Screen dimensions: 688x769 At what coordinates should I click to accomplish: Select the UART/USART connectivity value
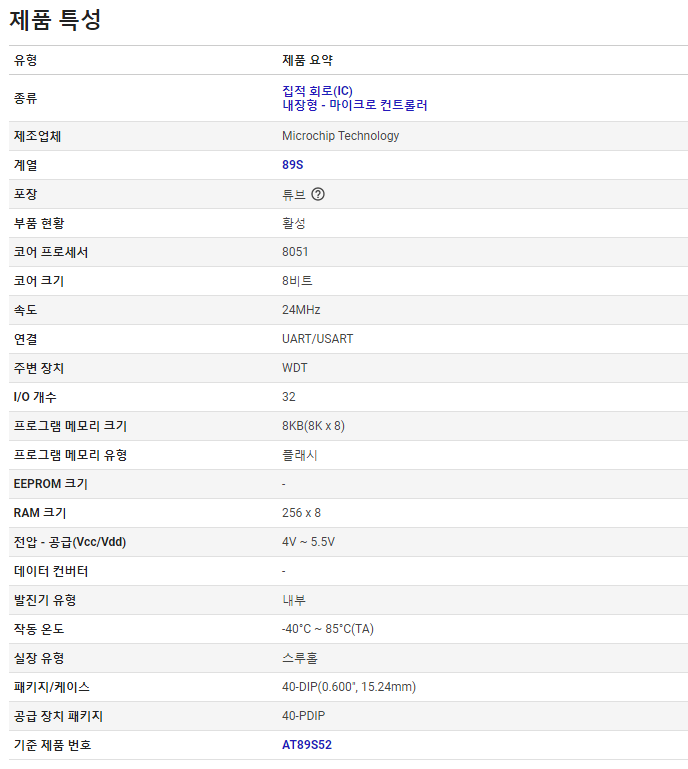coord(318,339)
